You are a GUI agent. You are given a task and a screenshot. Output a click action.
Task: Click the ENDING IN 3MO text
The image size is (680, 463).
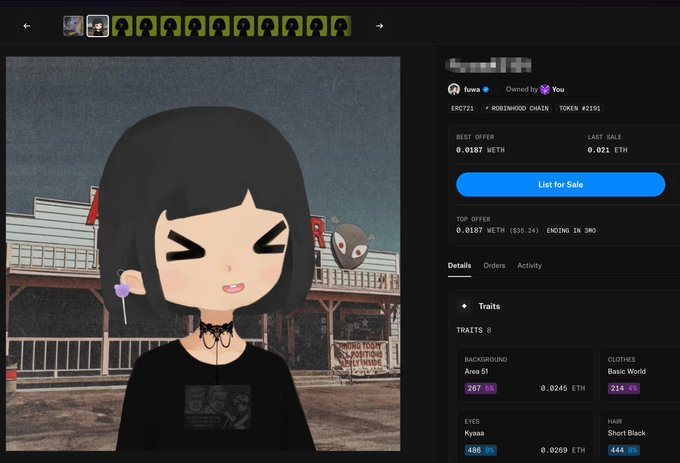point(571,231)
